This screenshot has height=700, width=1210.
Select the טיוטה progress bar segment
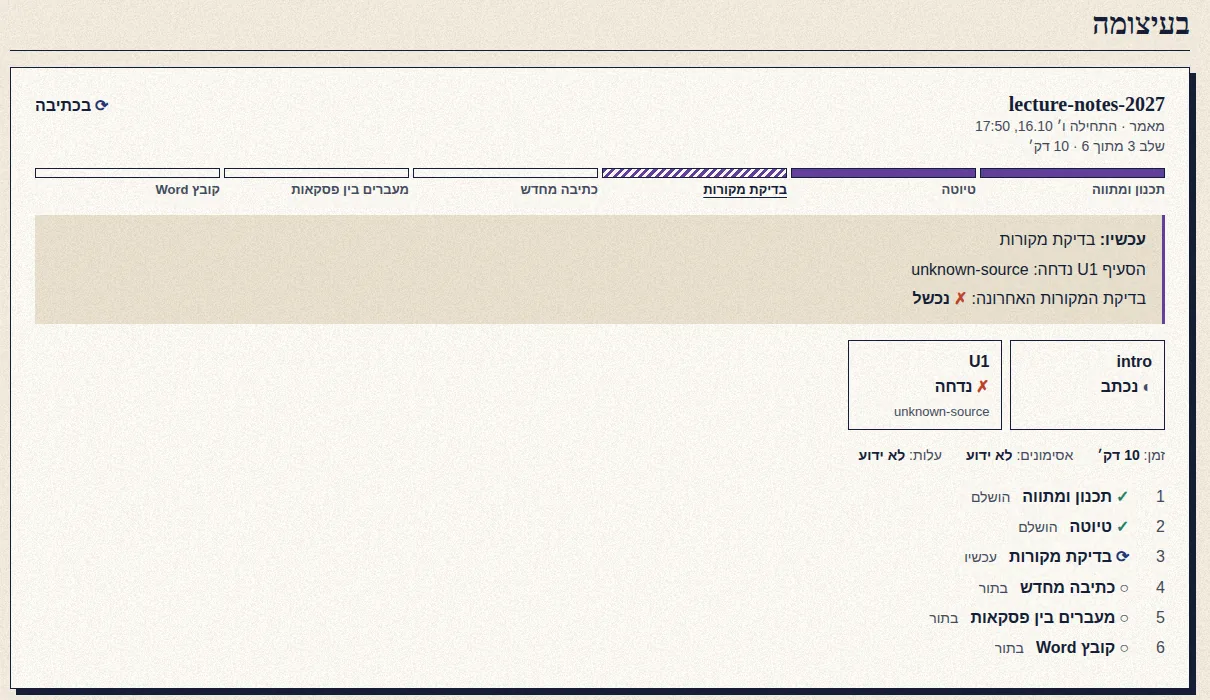pyautogui.click(x=883, y=173)
